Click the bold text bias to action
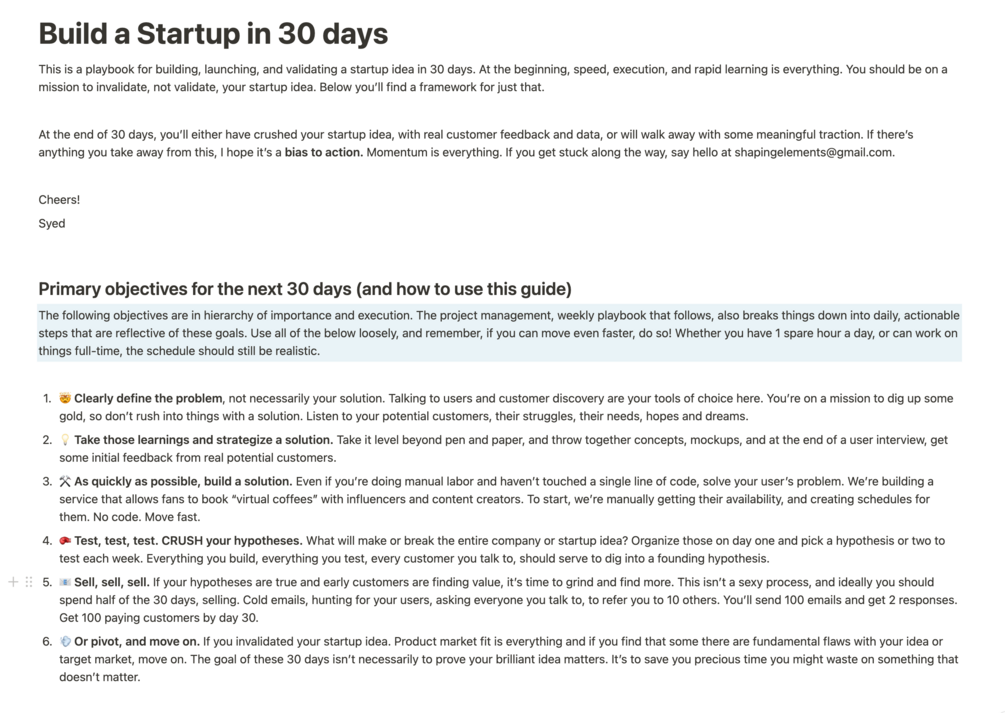 tap(323, 153)
